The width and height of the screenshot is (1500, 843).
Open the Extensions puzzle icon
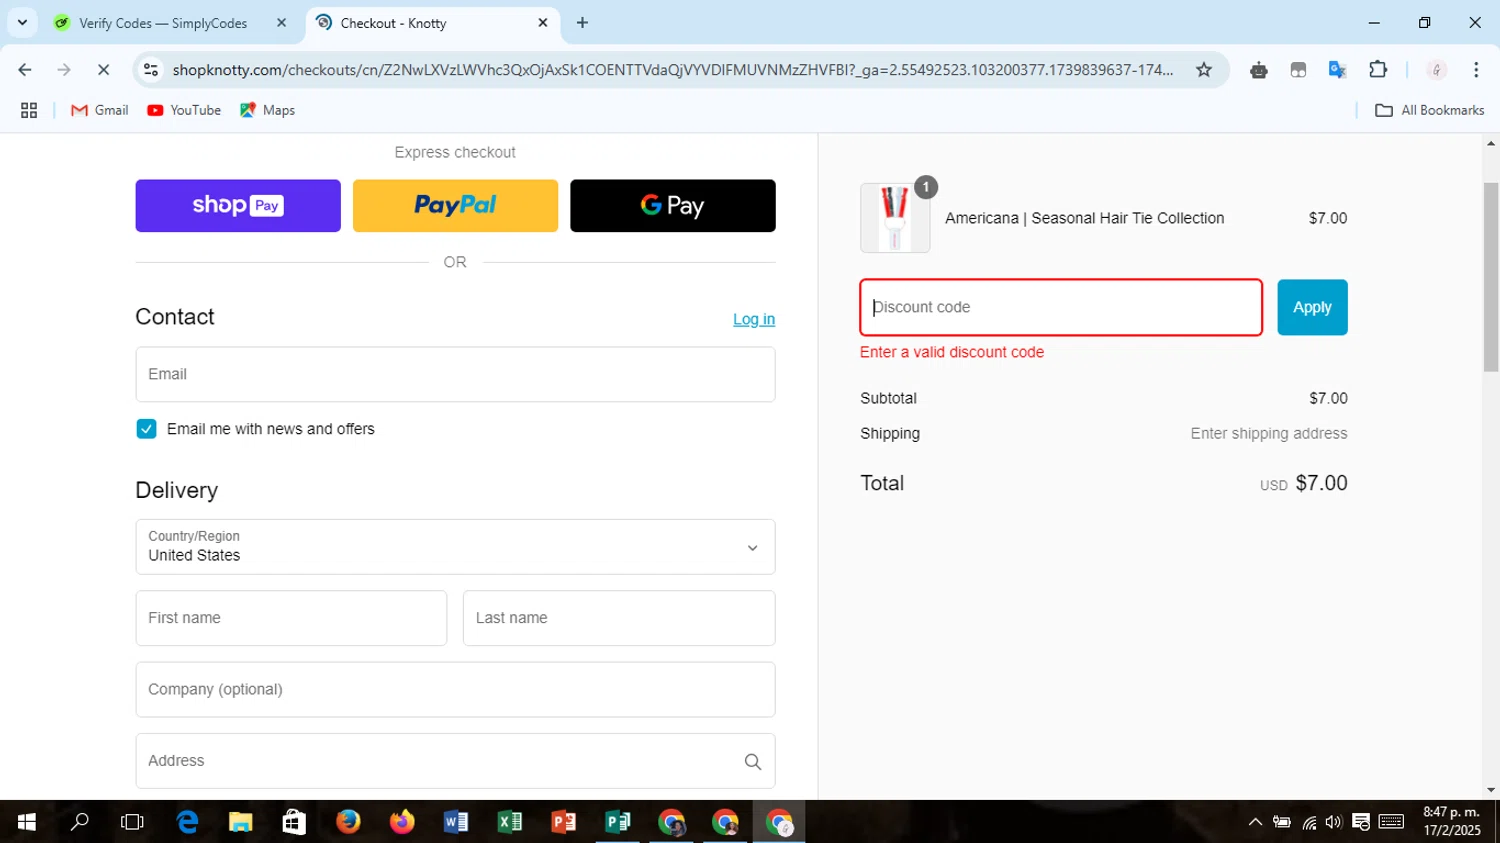[1378, 70]
